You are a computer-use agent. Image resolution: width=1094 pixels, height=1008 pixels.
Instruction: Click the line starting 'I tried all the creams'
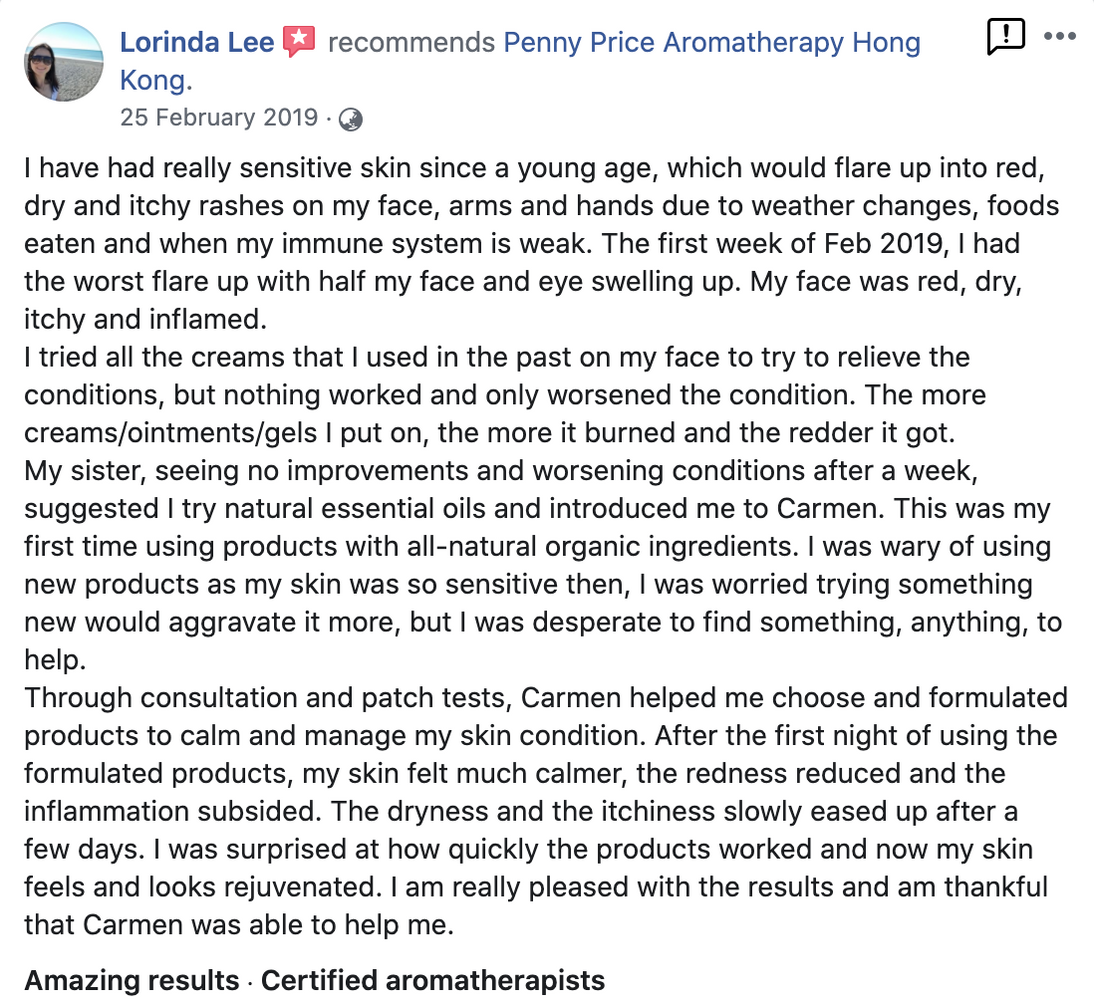[x=497, y=357]
